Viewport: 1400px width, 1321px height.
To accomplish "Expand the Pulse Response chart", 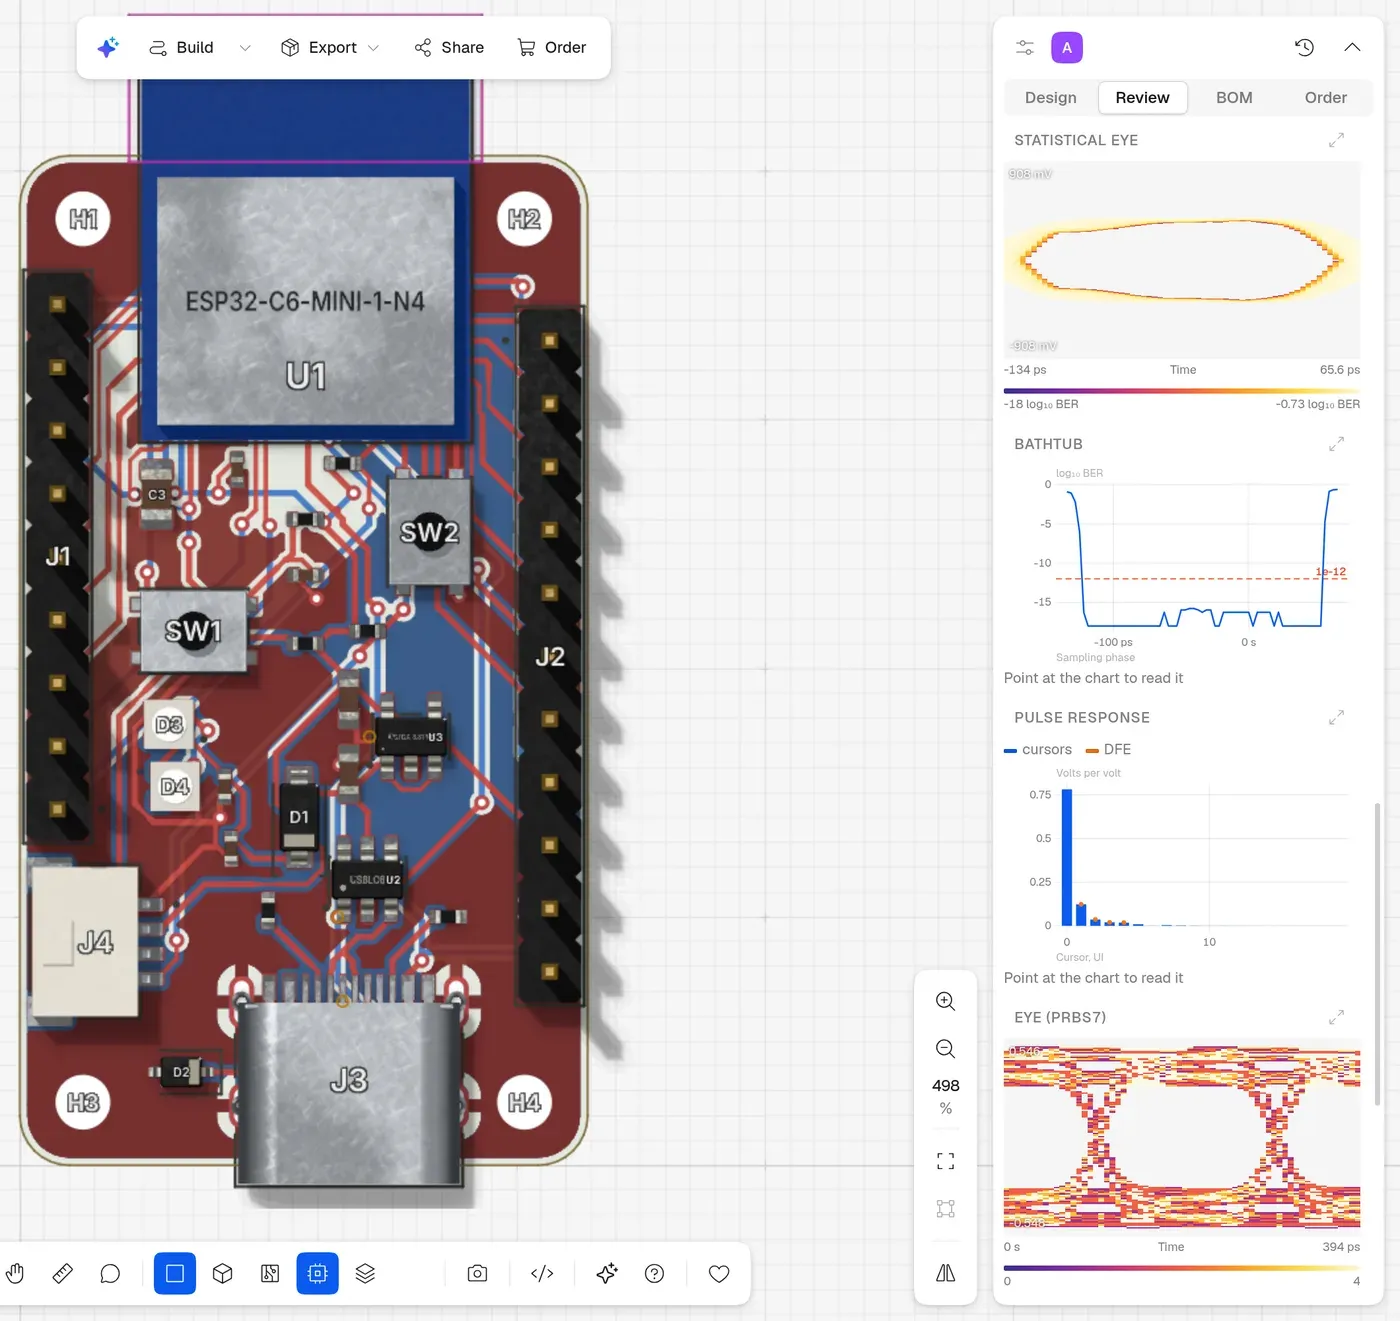I will [x=1336, y=717].
